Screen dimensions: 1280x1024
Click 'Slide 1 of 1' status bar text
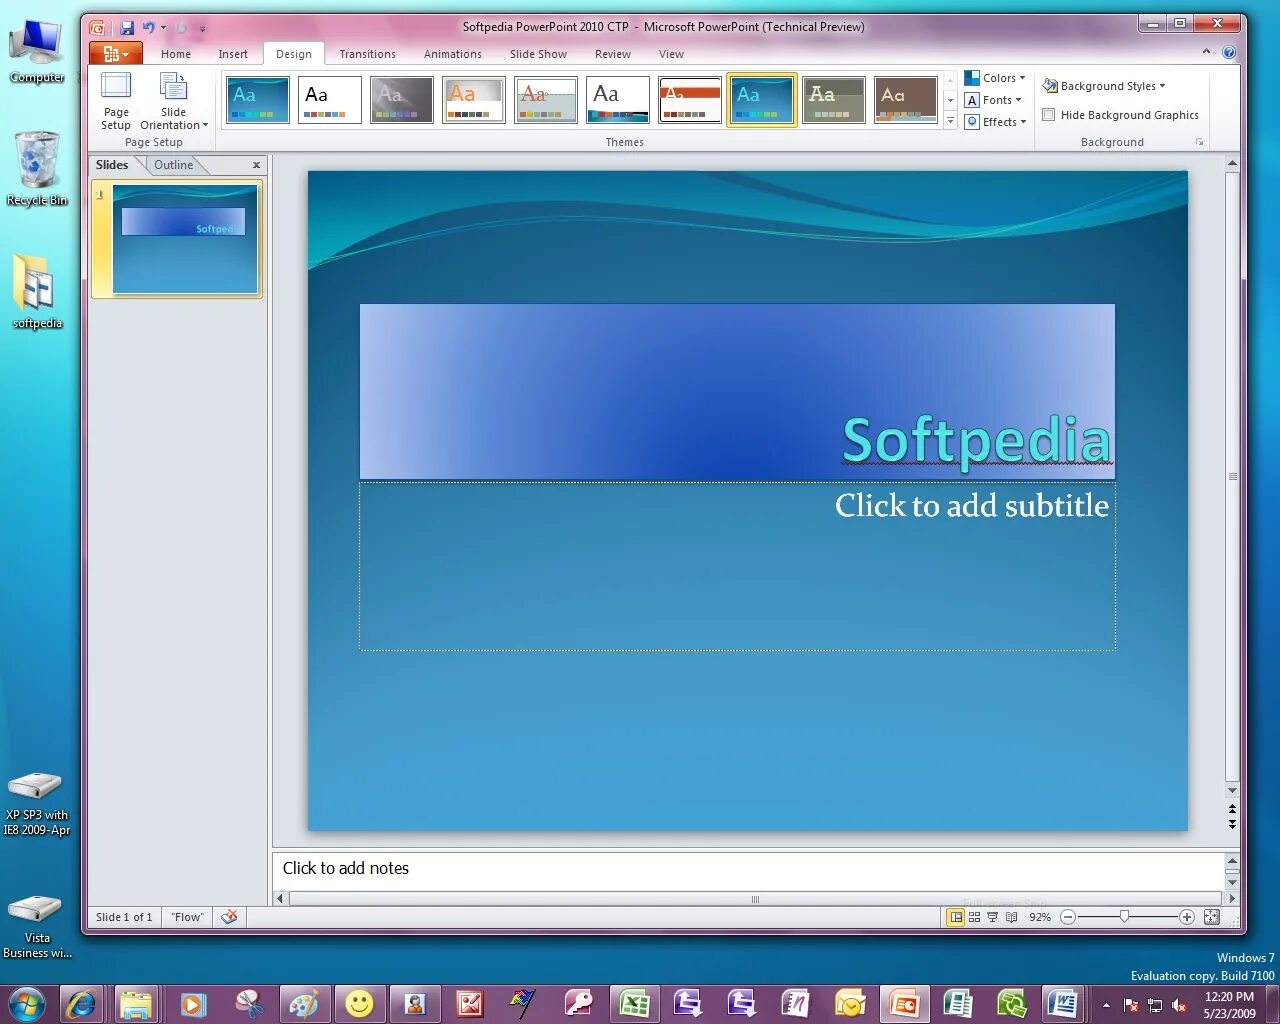tap(124, 917)
